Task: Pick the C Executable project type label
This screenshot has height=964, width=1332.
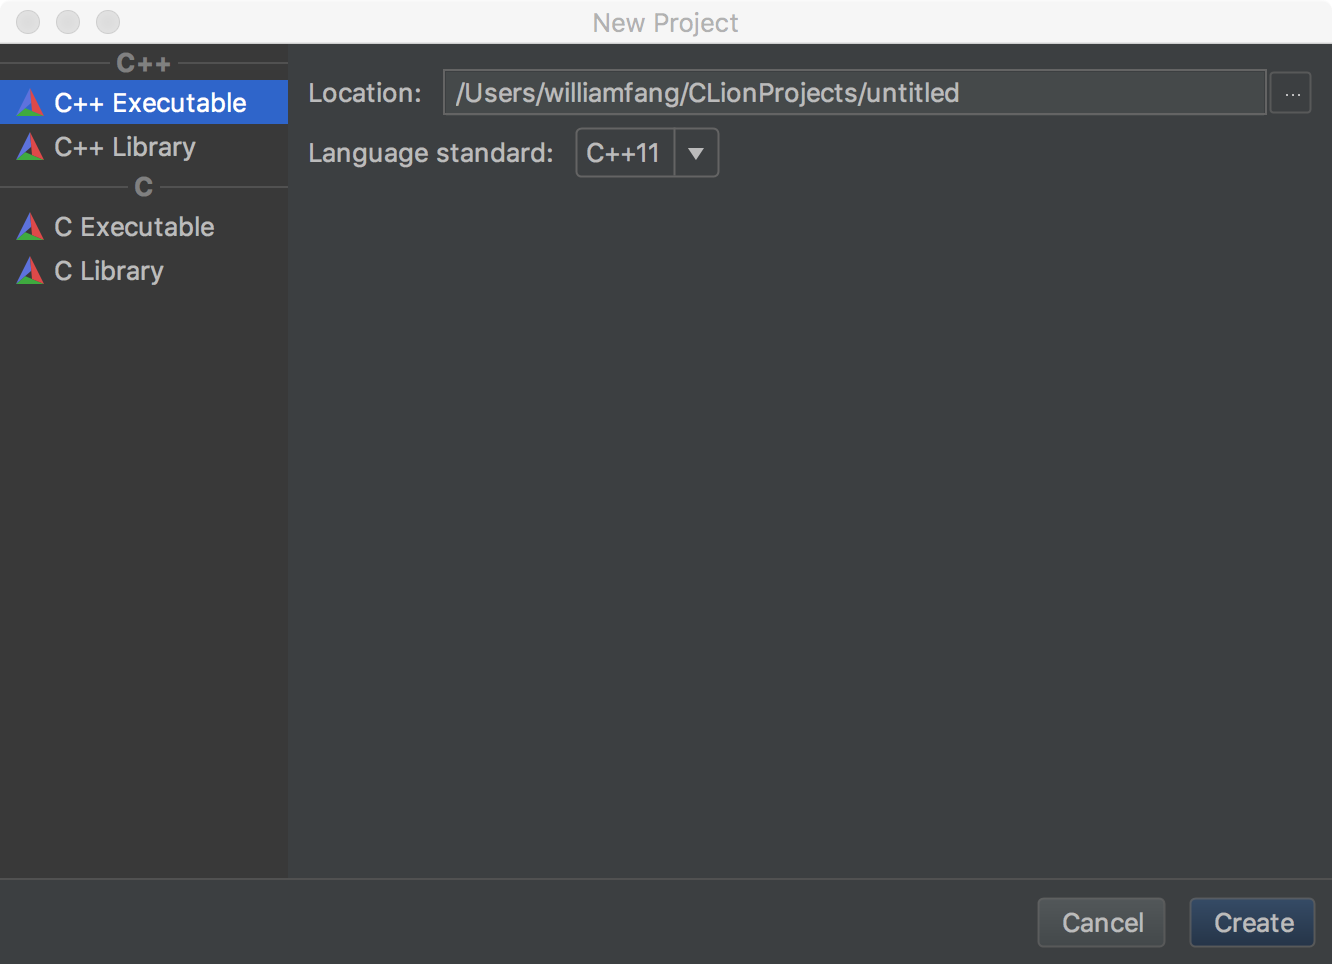Action: pyautogui.click(x=134, y=227)
